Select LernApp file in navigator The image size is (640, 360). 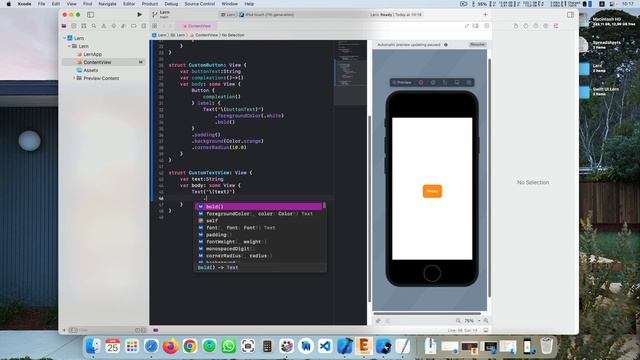[x=93, y=54]
